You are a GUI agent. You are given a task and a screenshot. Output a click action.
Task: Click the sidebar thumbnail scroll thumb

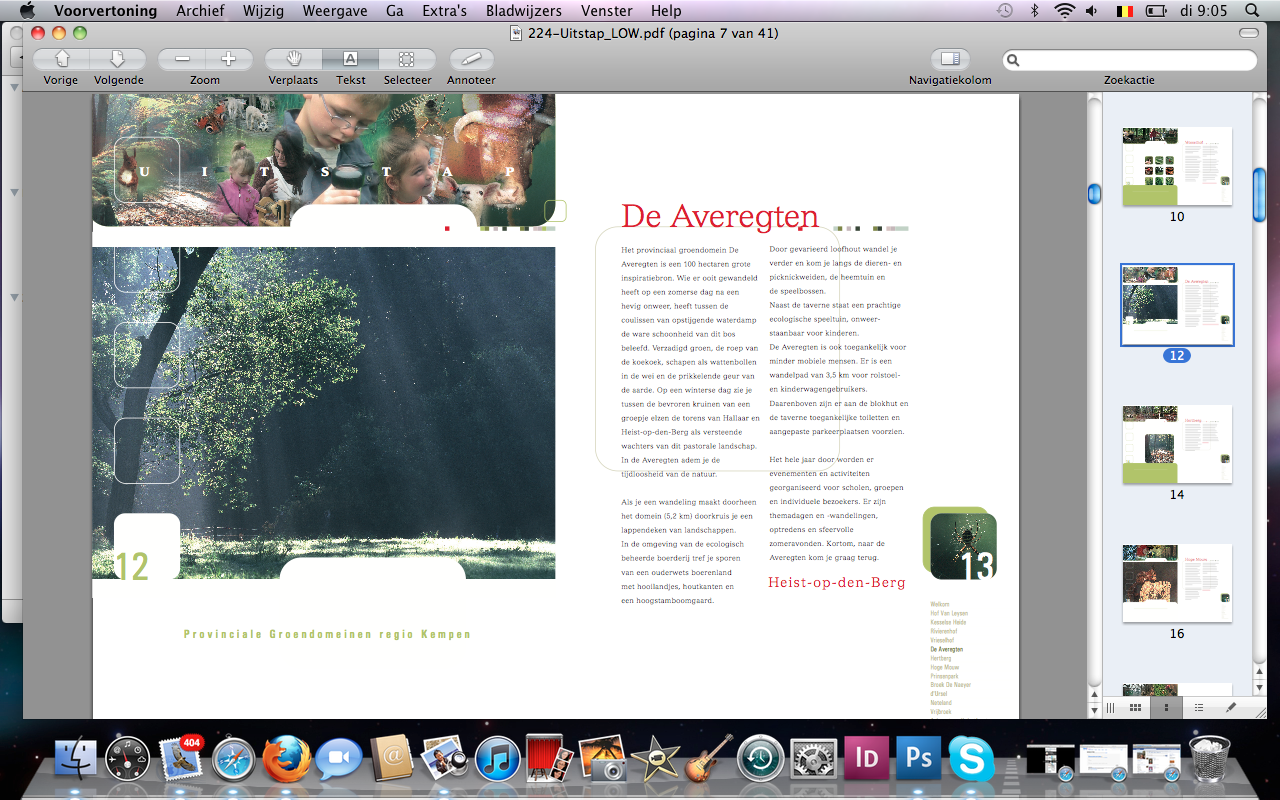[1259, 195]
